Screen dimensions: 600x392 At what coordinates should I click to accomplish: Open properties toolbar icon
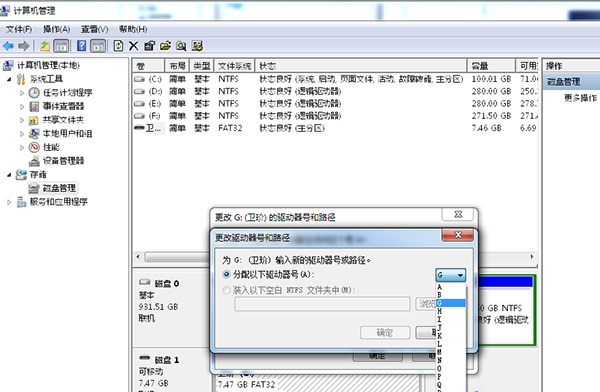click(149, 46)
